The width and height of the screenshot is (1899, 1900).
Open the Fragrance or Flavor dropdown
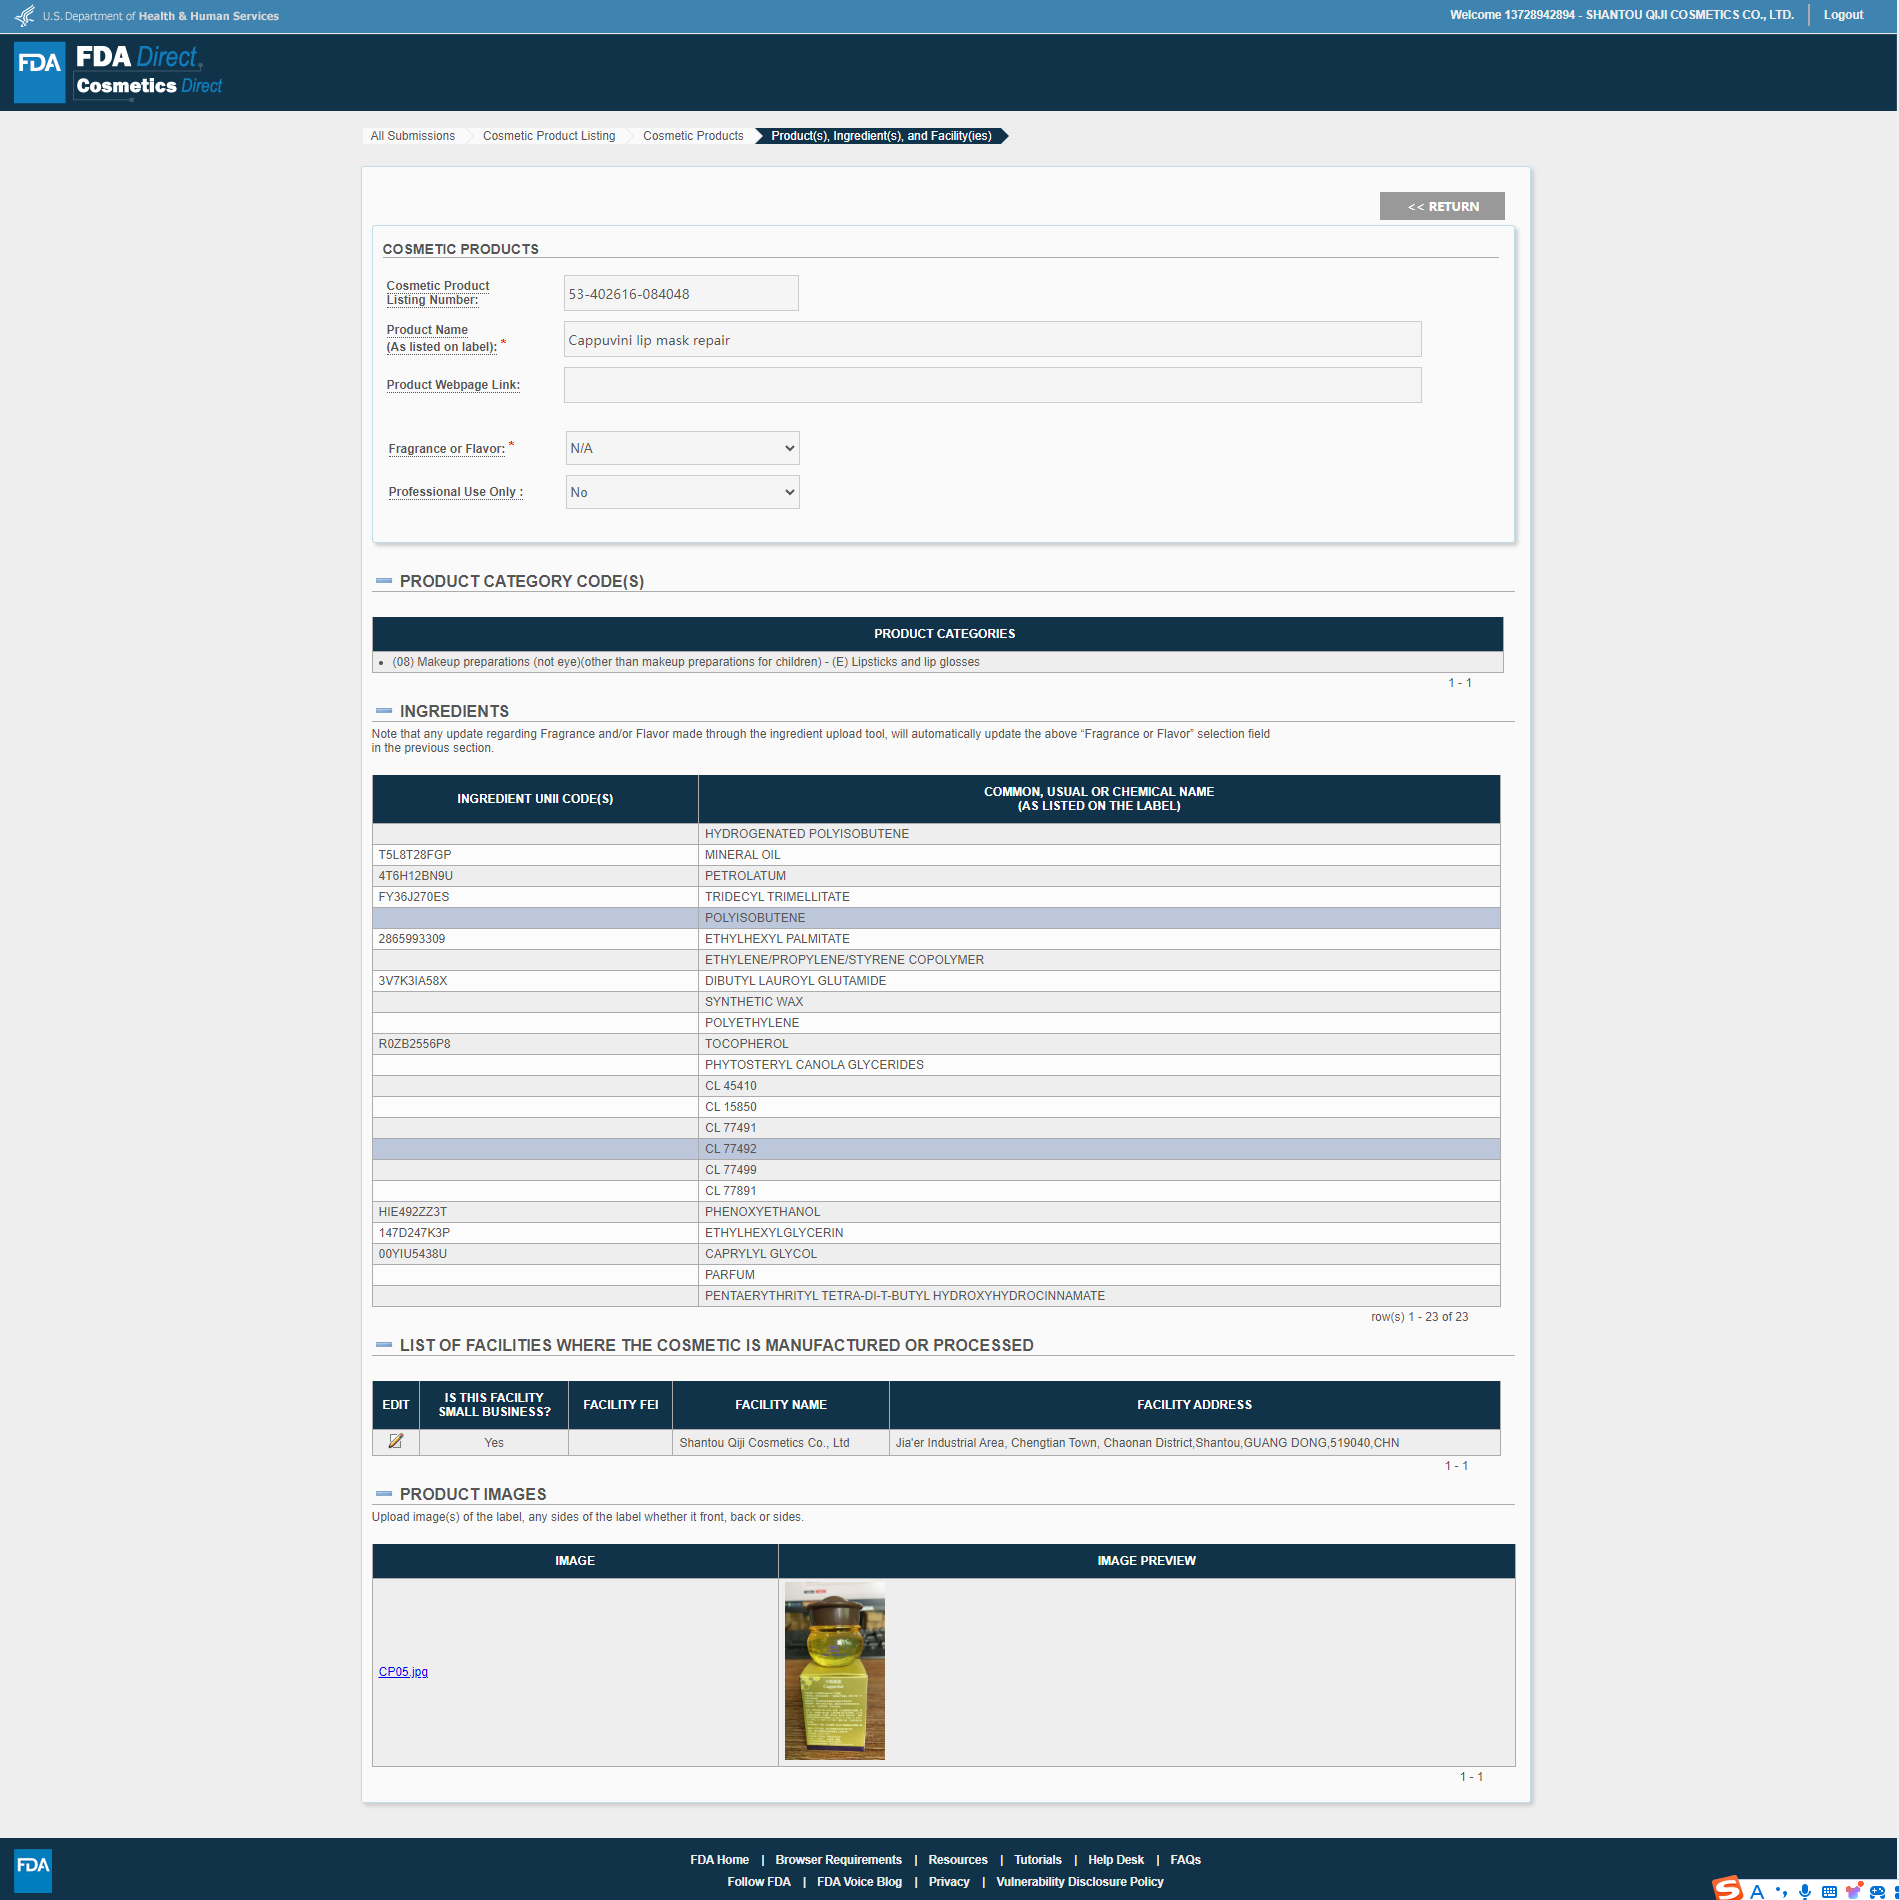point(682,448)
